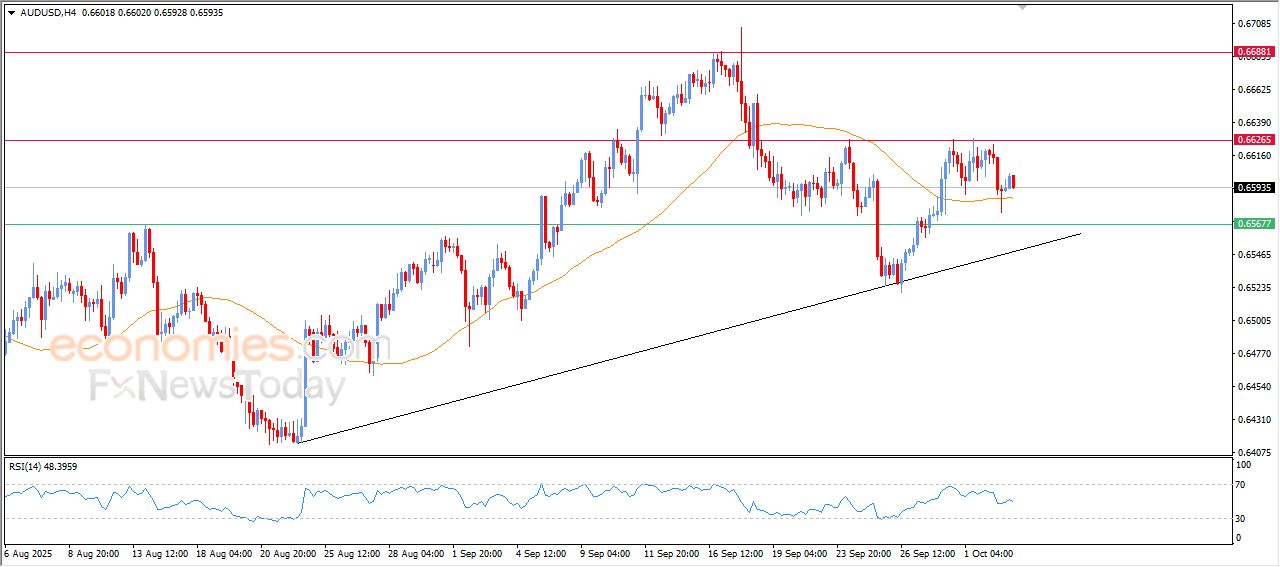Viewport: 1280px width, 567px height.
Task: Click the FxNewsToday watermark logo
Action: 190,386
